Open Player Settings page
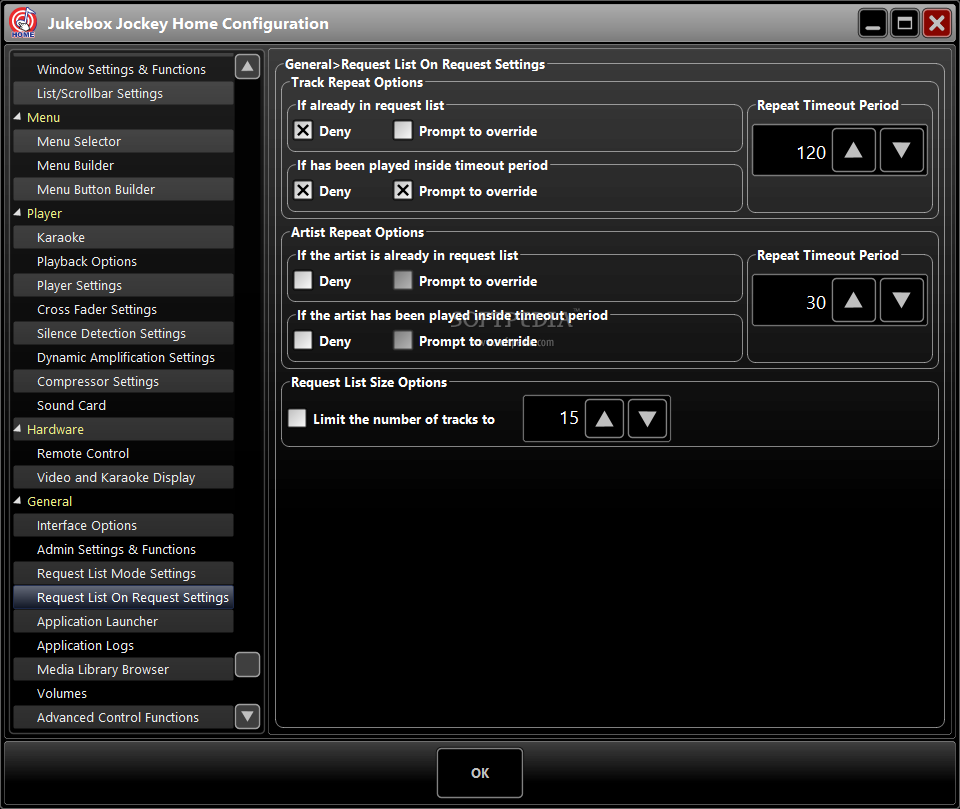The width and height of the screenshot is (960, 809). point(123,285)
